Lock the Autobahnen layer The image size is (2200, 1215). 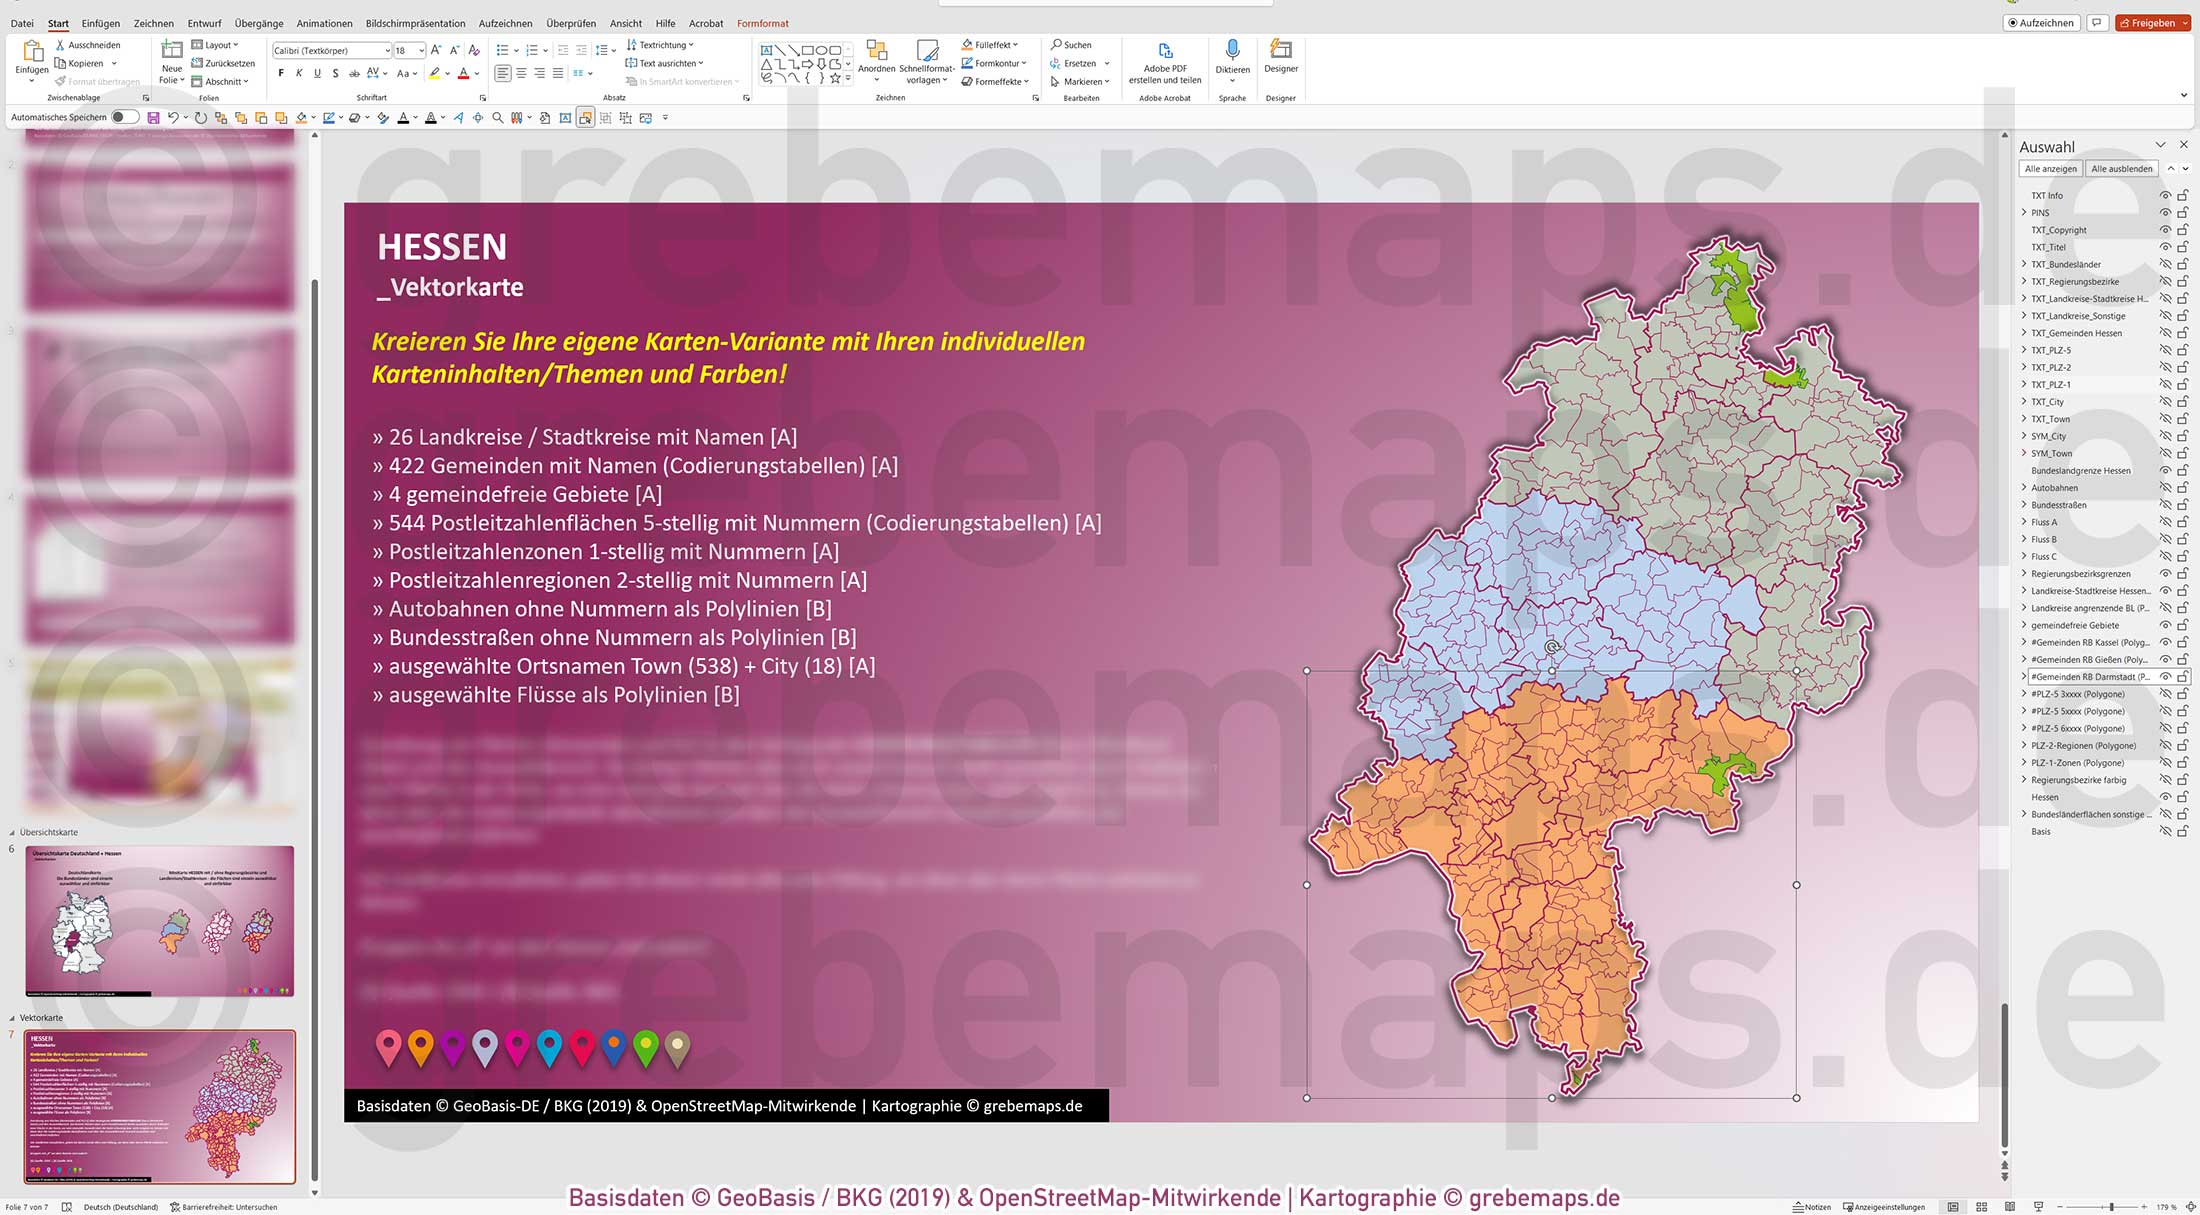point(2182,488)
